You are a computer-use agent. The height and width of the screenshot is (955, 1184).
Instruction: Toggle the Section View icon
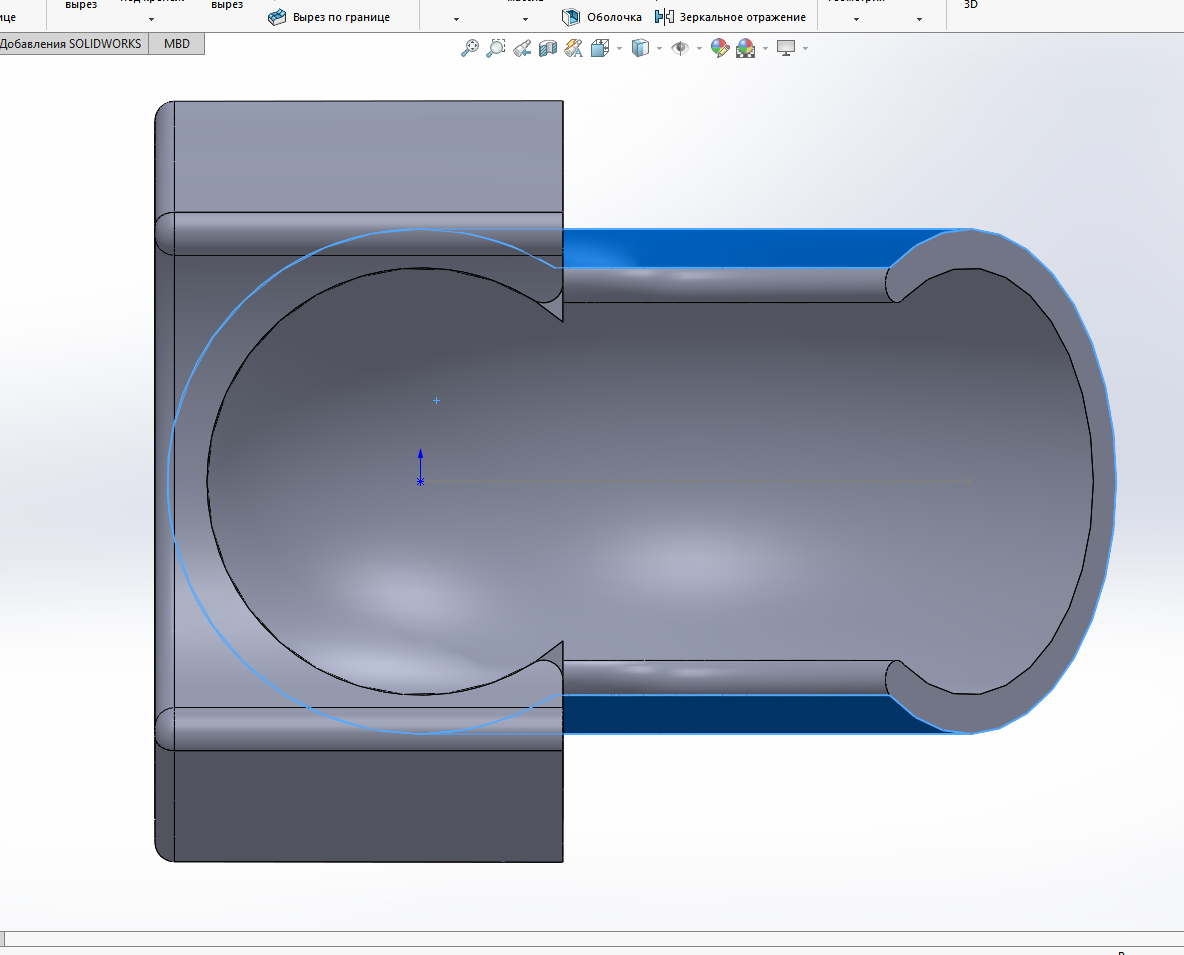(547, 48)
